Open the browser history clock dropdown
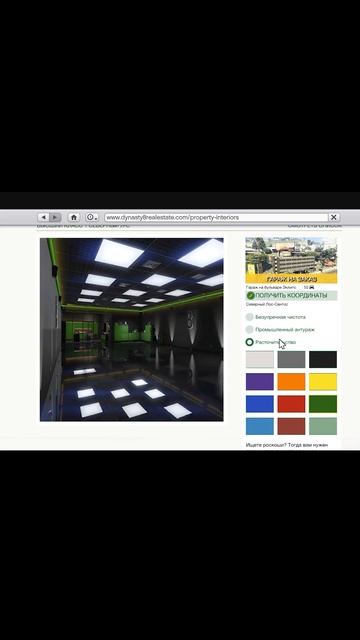The height and width of the screenshot is (640, 360). [92, 218]
